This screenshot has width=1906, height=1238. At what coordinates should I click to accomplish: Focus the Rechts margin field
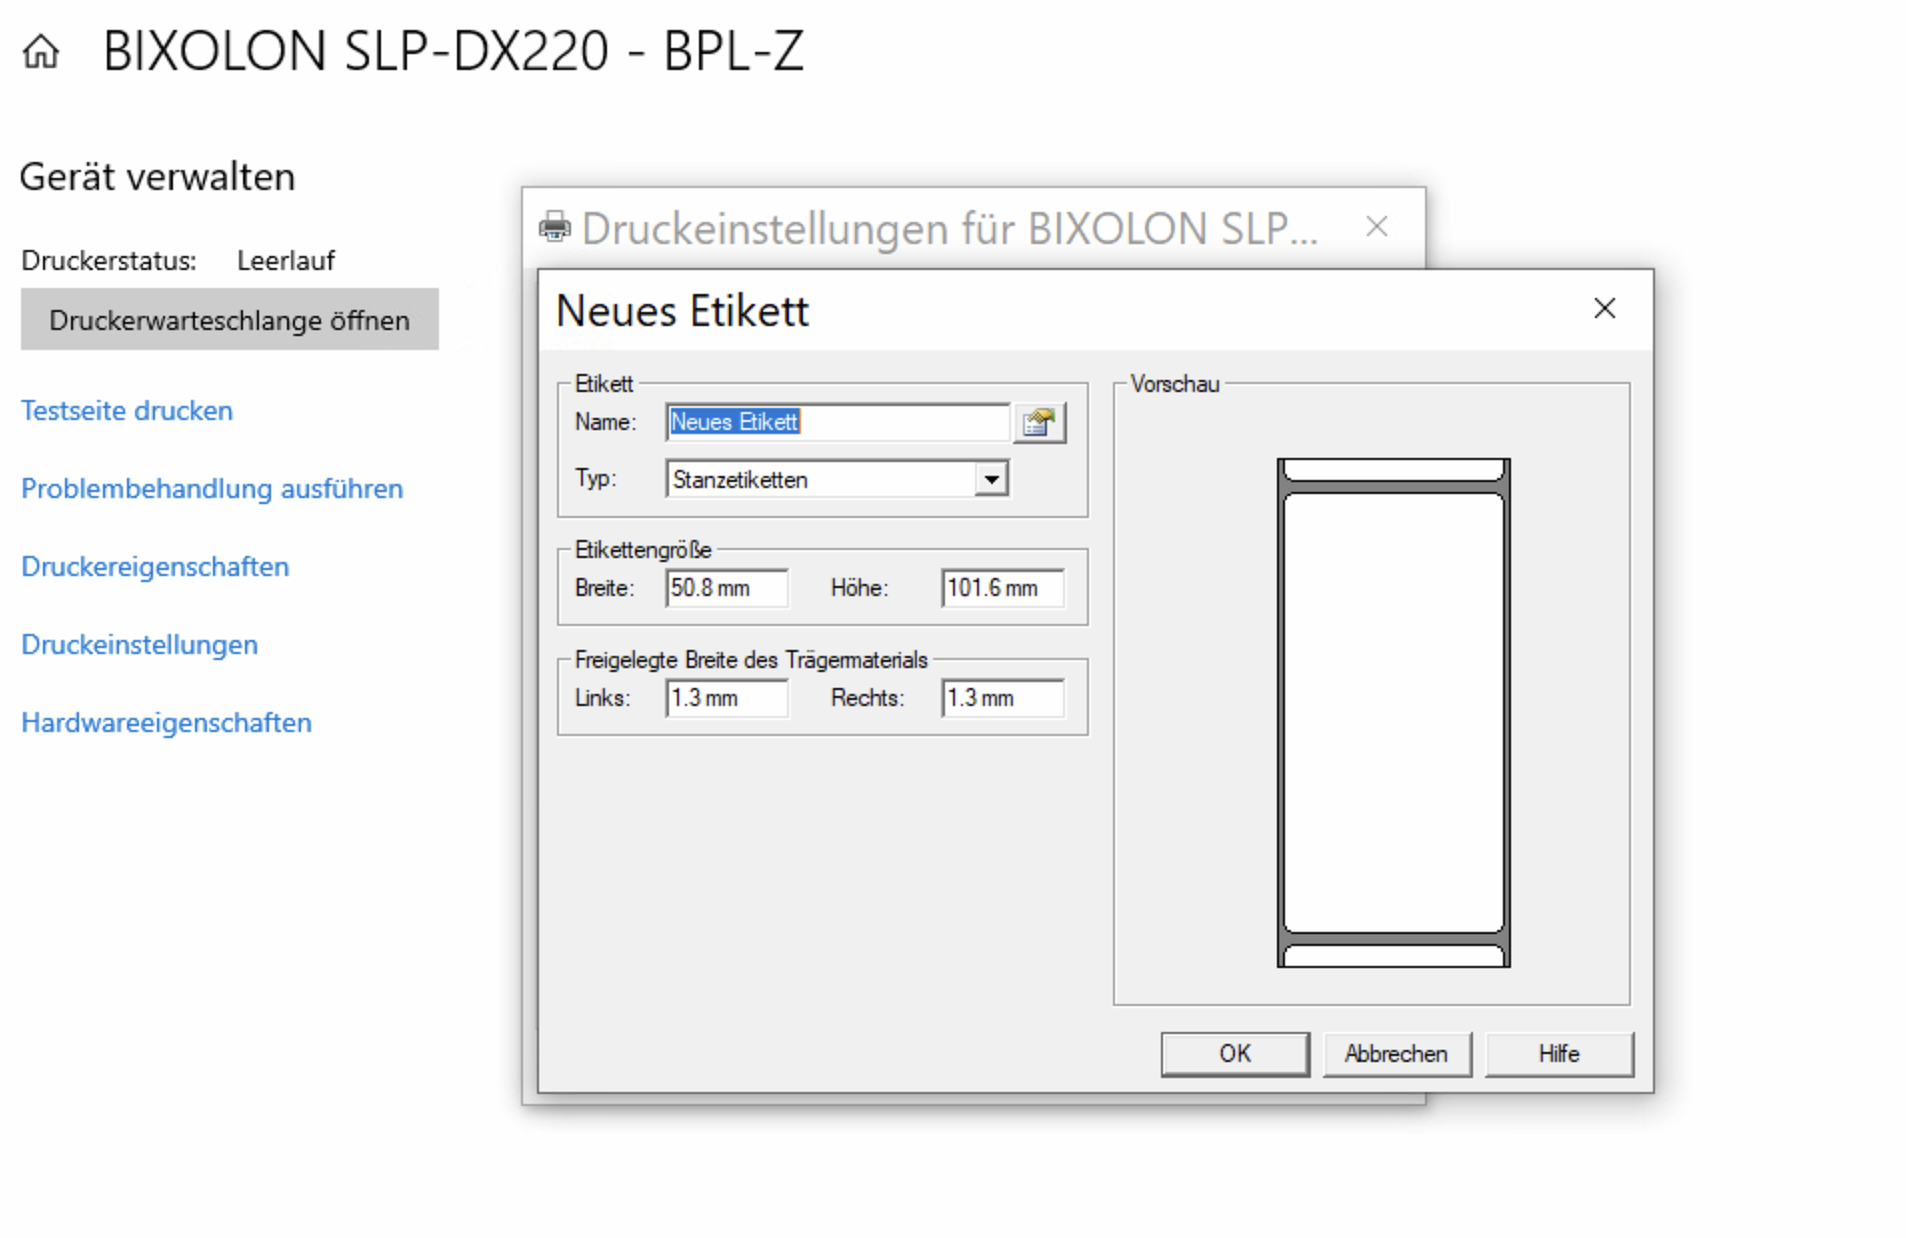[1001, 698]
